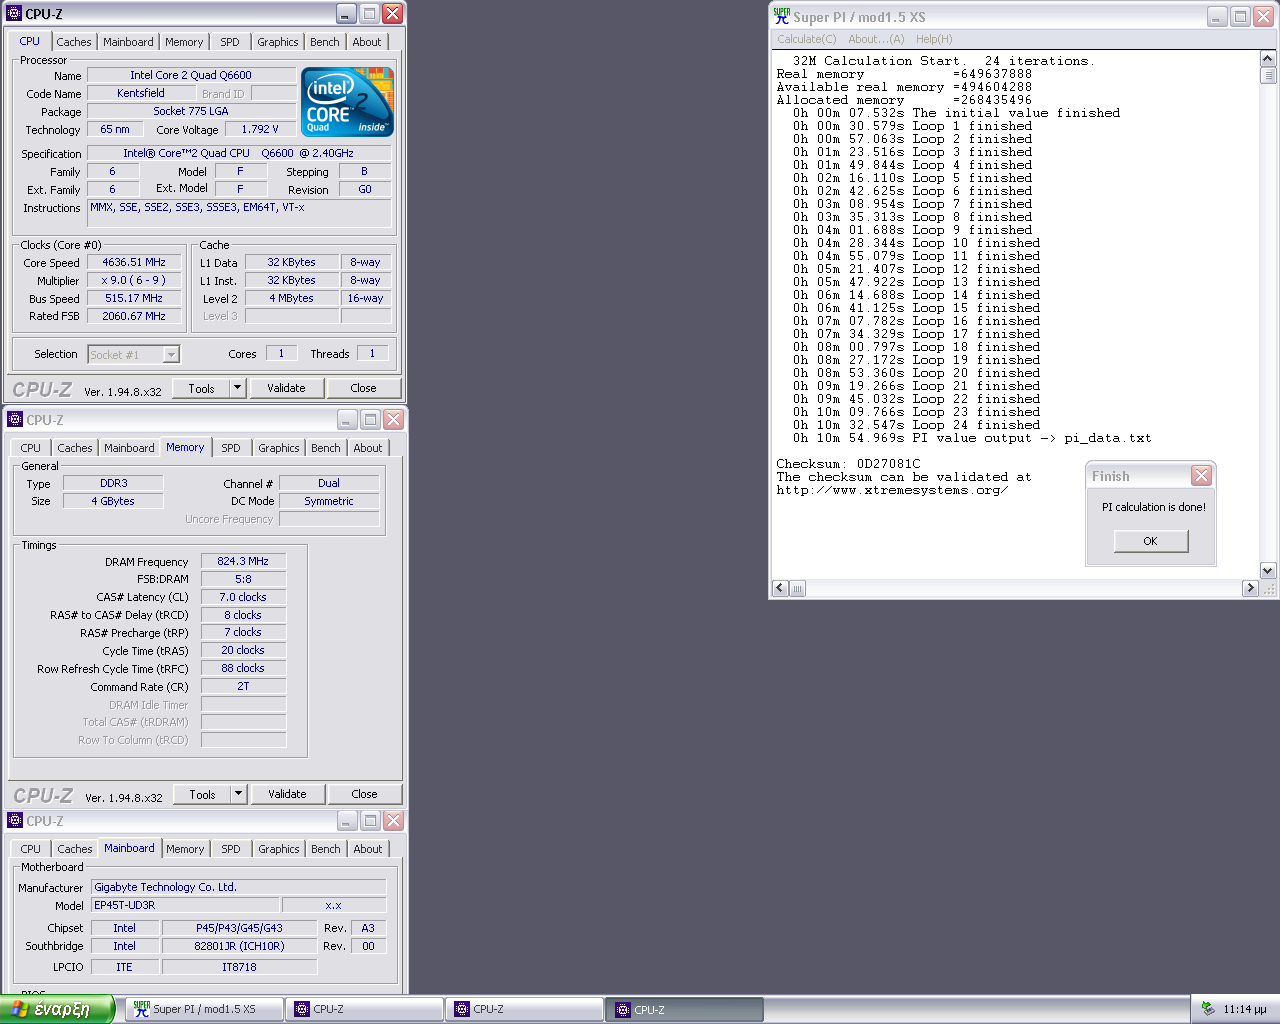
Task: Click Rated FSB 2060.67 MHz value
Action: 134,316
